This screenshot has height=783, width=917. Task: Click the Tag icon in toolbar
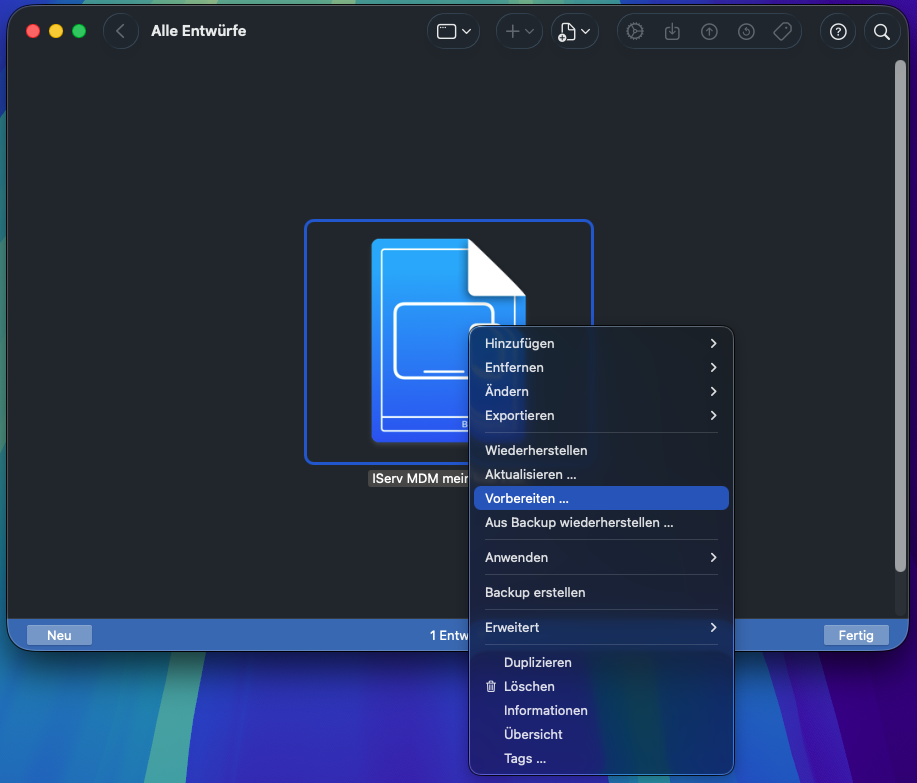coord(782,31)
